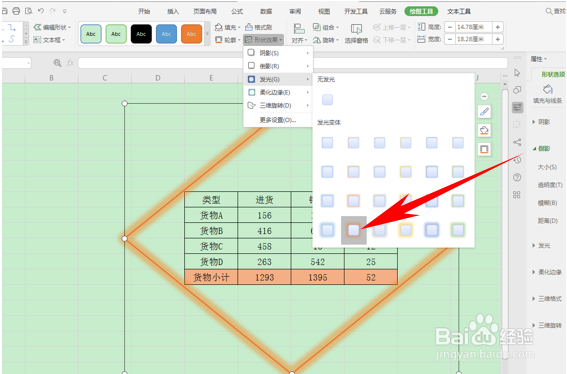Open 阴影(S) shadow submenu
Image resolution: width=567 pixels, height=374 pixels.
click(278, 53)
